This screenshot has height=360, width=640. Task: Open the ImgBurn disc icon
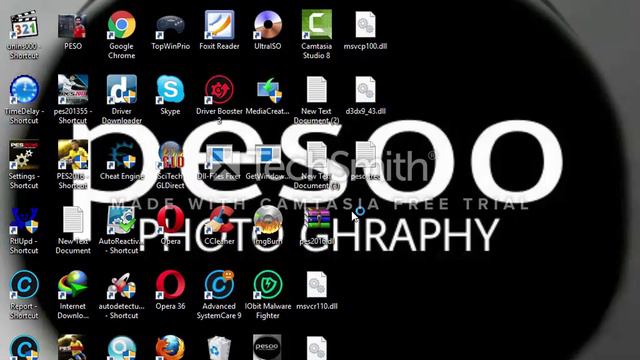[x=268, y=220]
